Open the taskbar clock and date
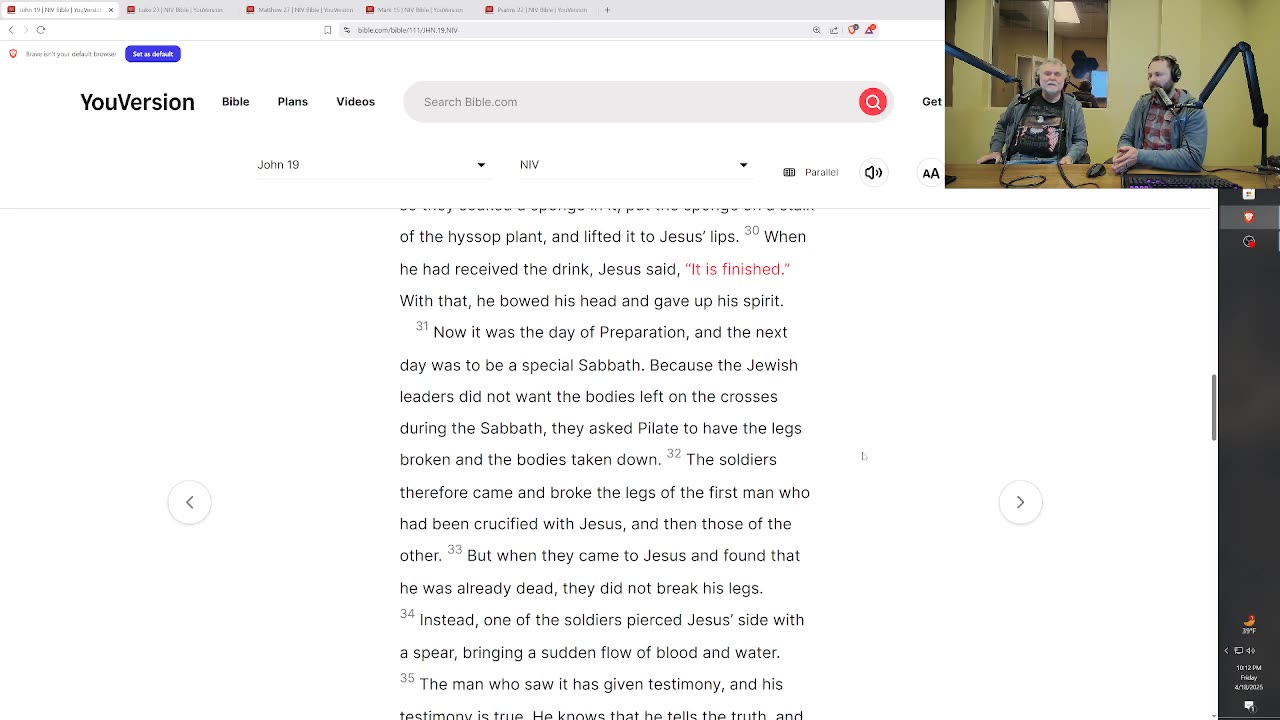Screen dimensions: 1280x720 pos(1249,677)
